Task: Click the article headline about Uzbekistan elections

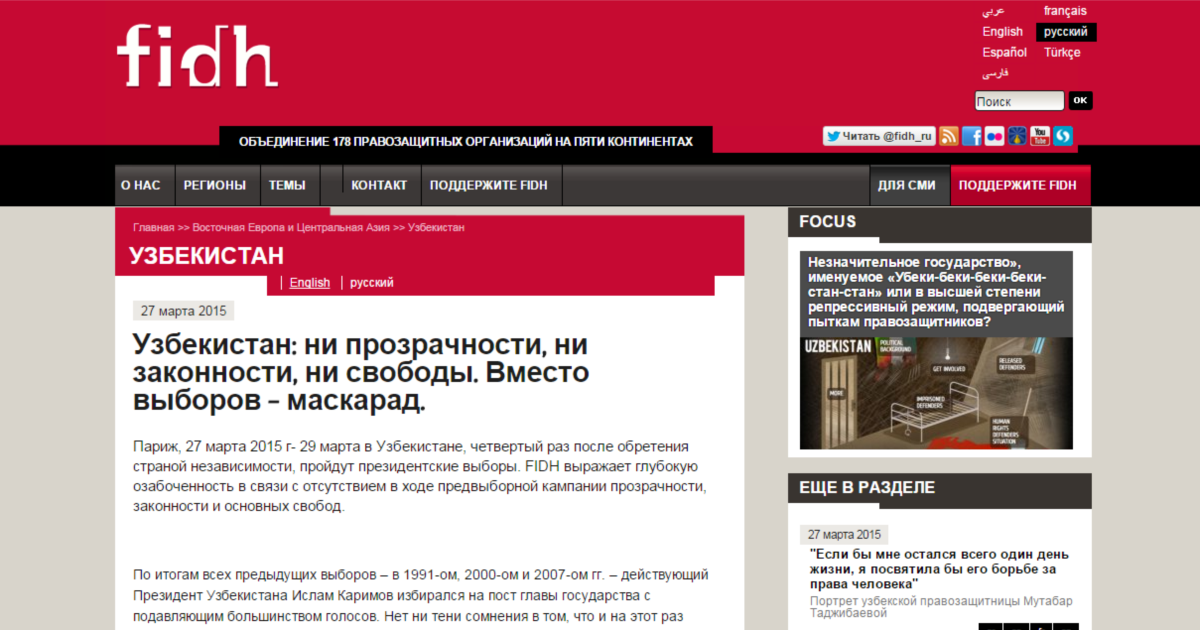Action: click(361, 373)
